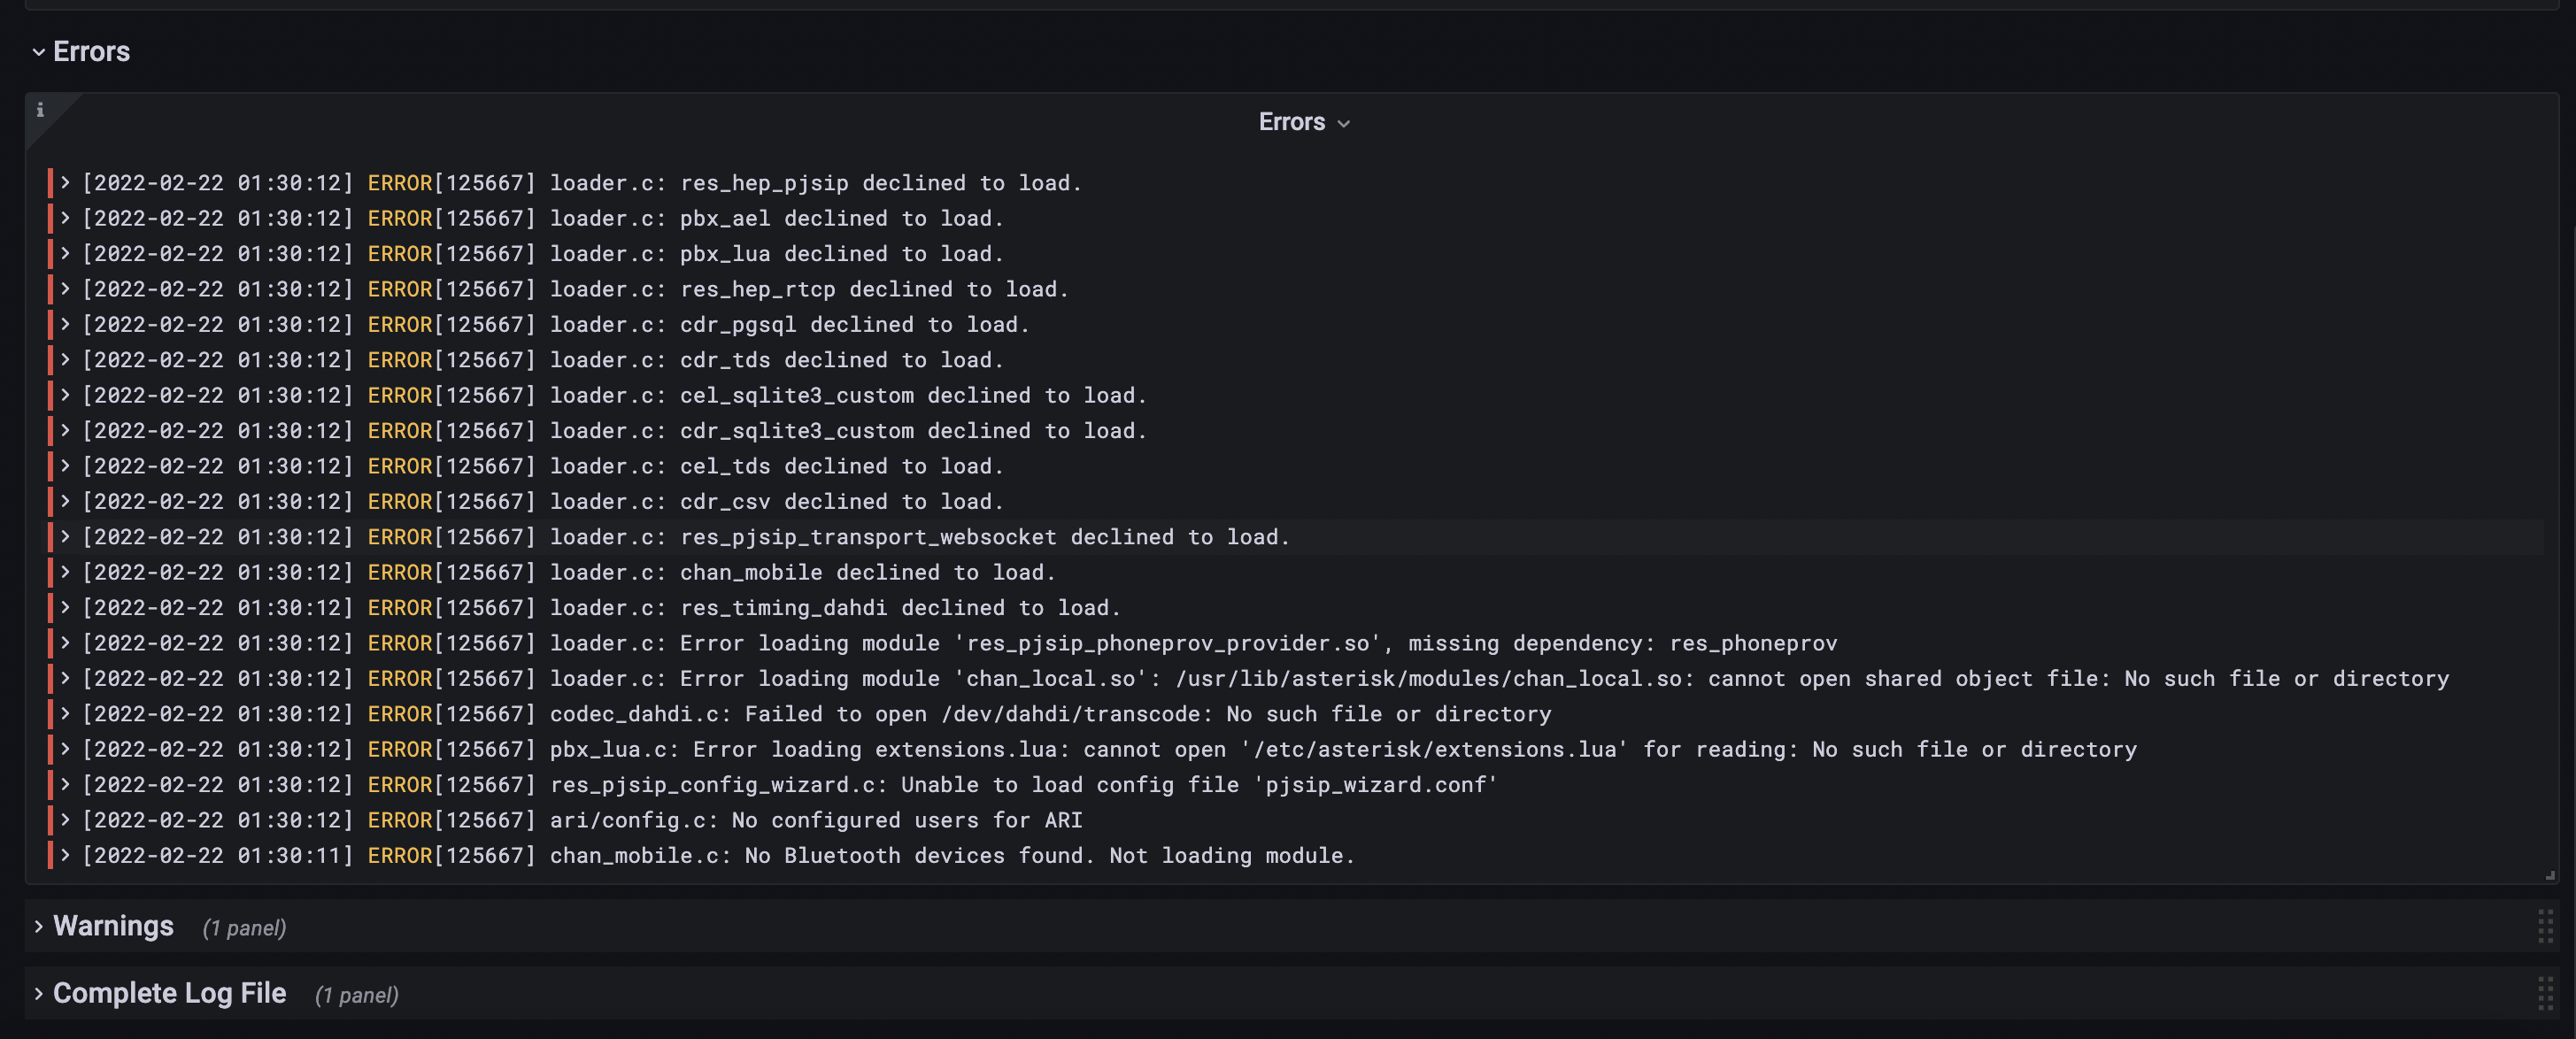This screenshot has width=2576, height=1039.
Task: Click the Warnings row drag handle
Action: (x=2545, y=926)
